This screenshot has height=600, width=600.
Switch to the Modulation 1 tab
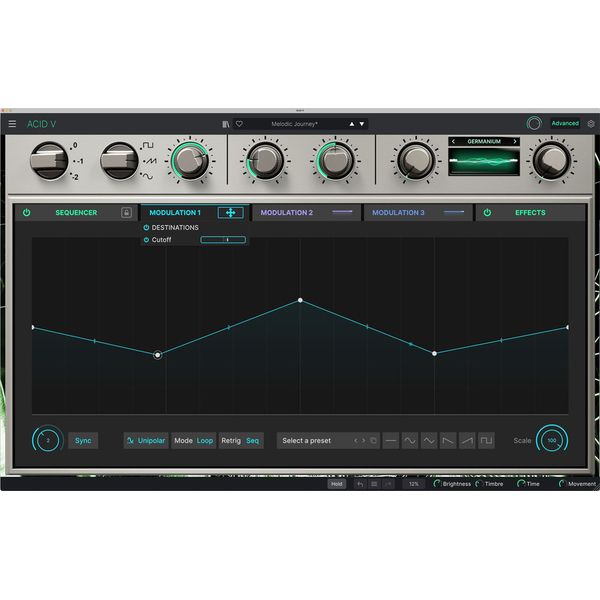(175, 212)
